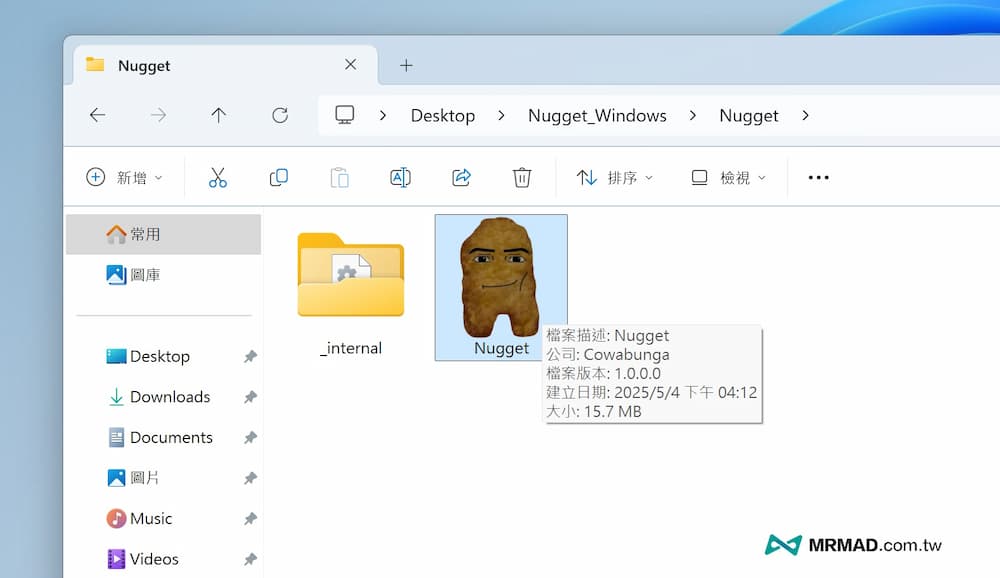Open the 排序 (Sort) dropdown
This screenshot has height=578, width=1000.
click(614, 177)
